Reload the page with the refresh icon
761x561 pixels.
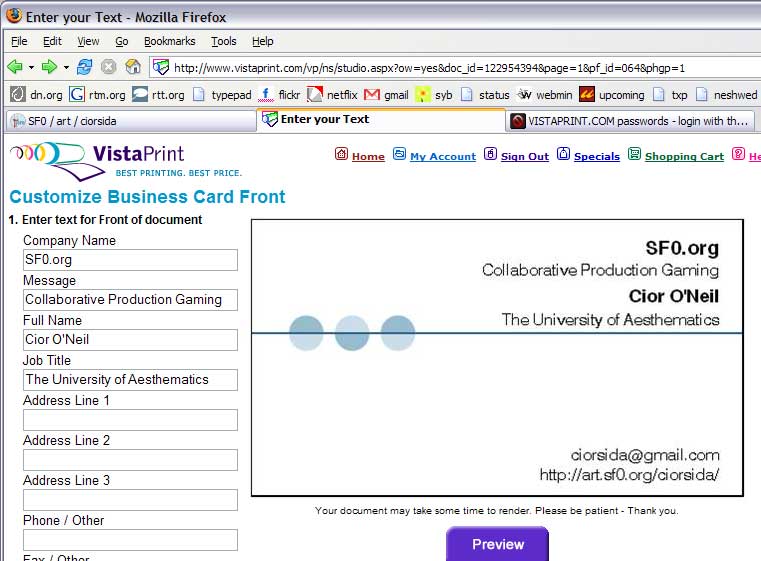85,67
